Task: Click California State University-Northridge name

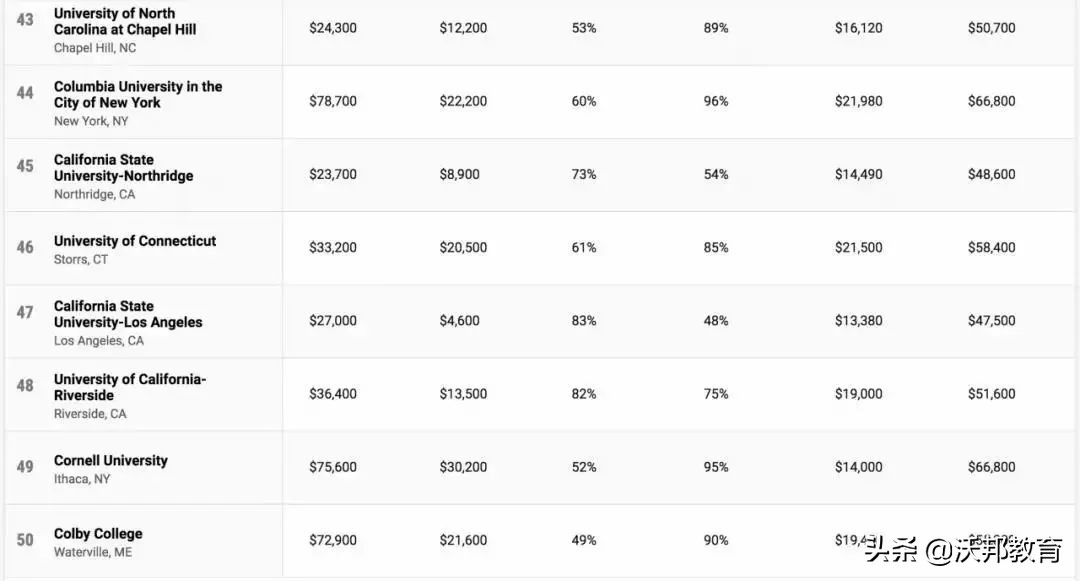Action: [123, 167]
